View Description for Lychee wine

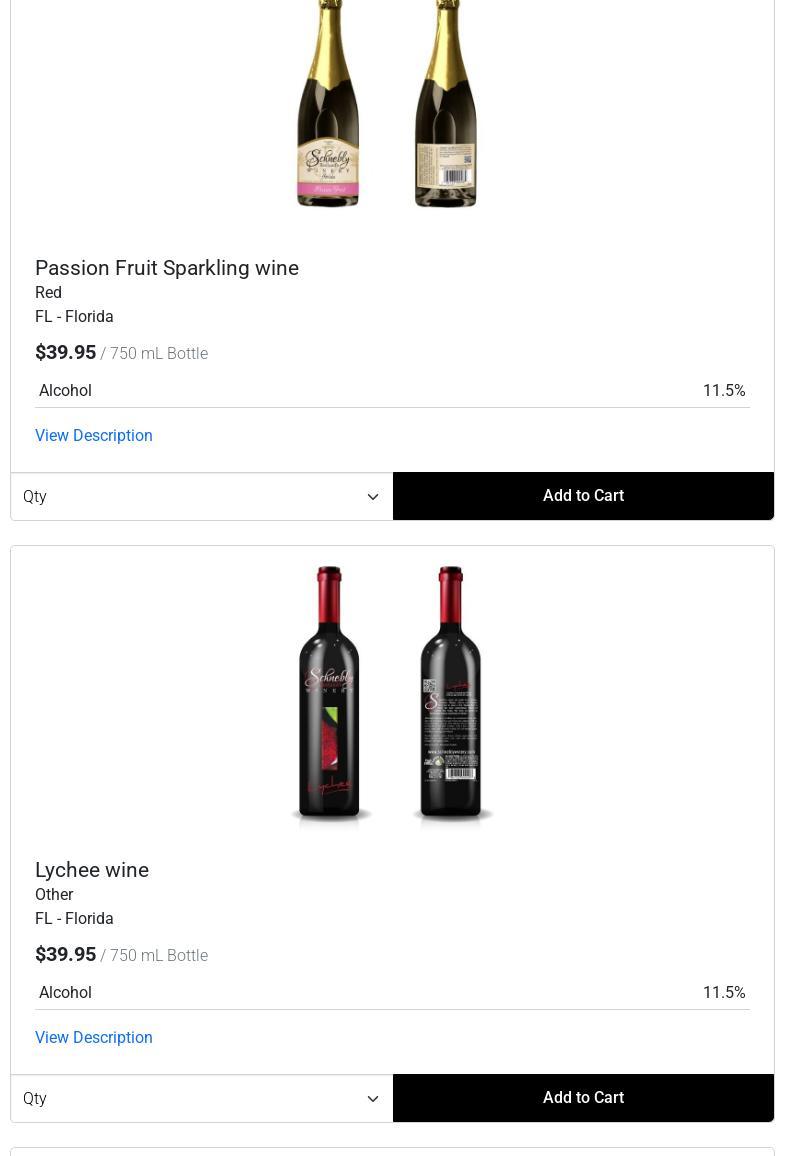[x=94, y=1038]
